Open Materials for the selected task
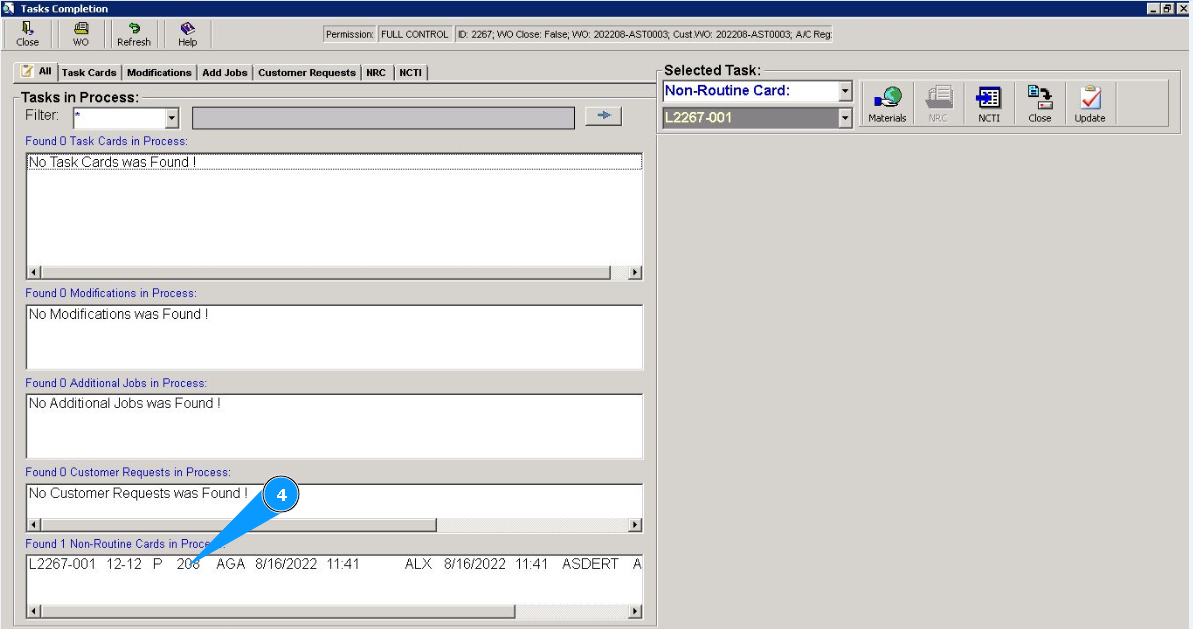1193x631 pixels. coord(887,104)
